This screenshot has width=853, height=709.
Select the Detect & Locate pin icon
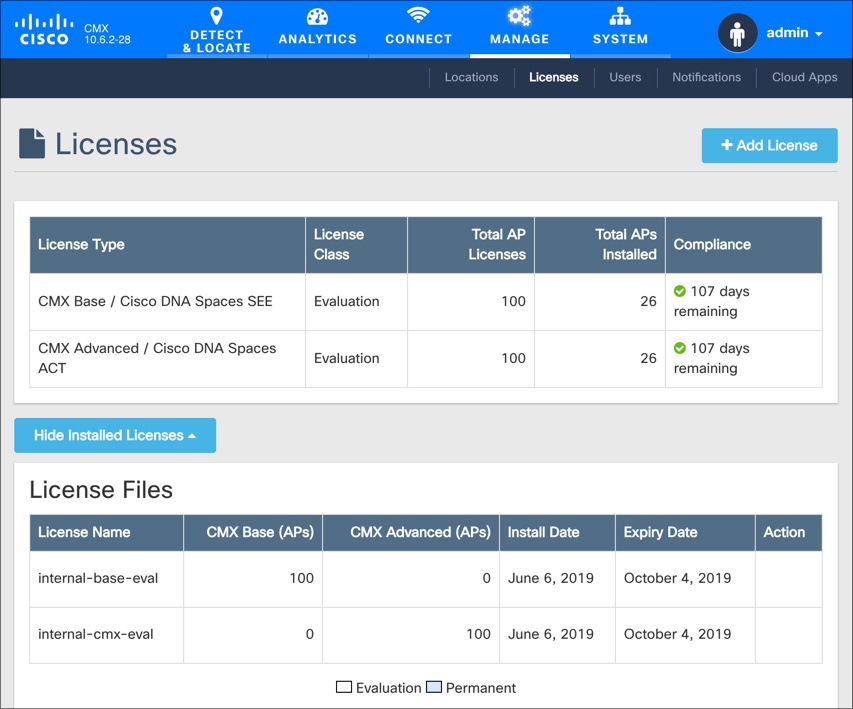click(216, 16)
